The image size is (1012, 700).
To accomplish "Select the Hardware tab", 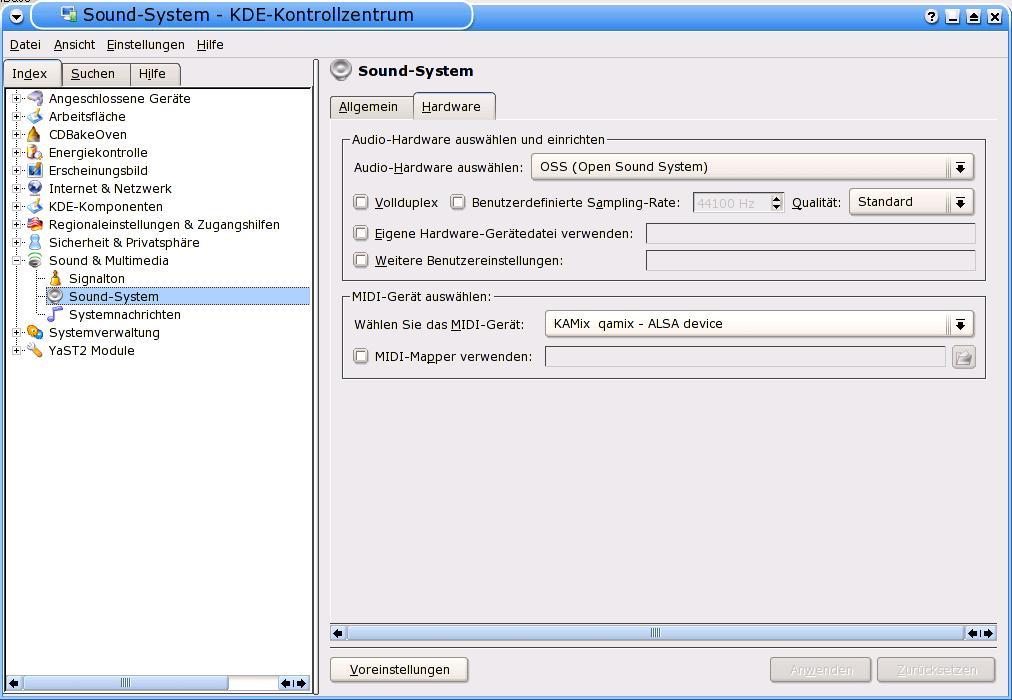I will (x=453, y=106).
